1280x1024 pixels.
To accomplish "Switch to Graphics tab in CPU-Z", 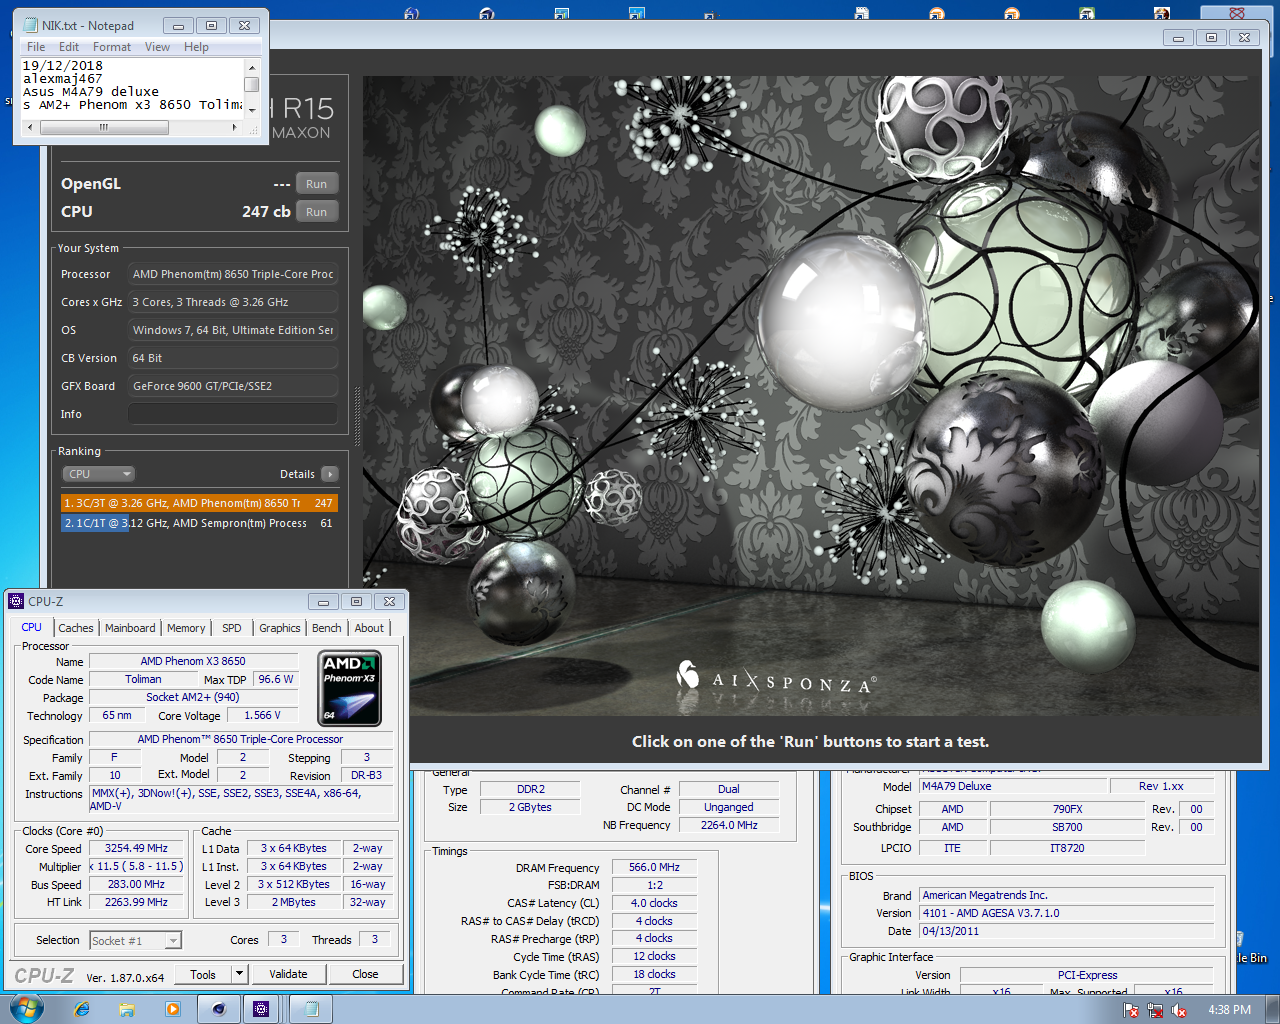I will click(x=280, y=628).
